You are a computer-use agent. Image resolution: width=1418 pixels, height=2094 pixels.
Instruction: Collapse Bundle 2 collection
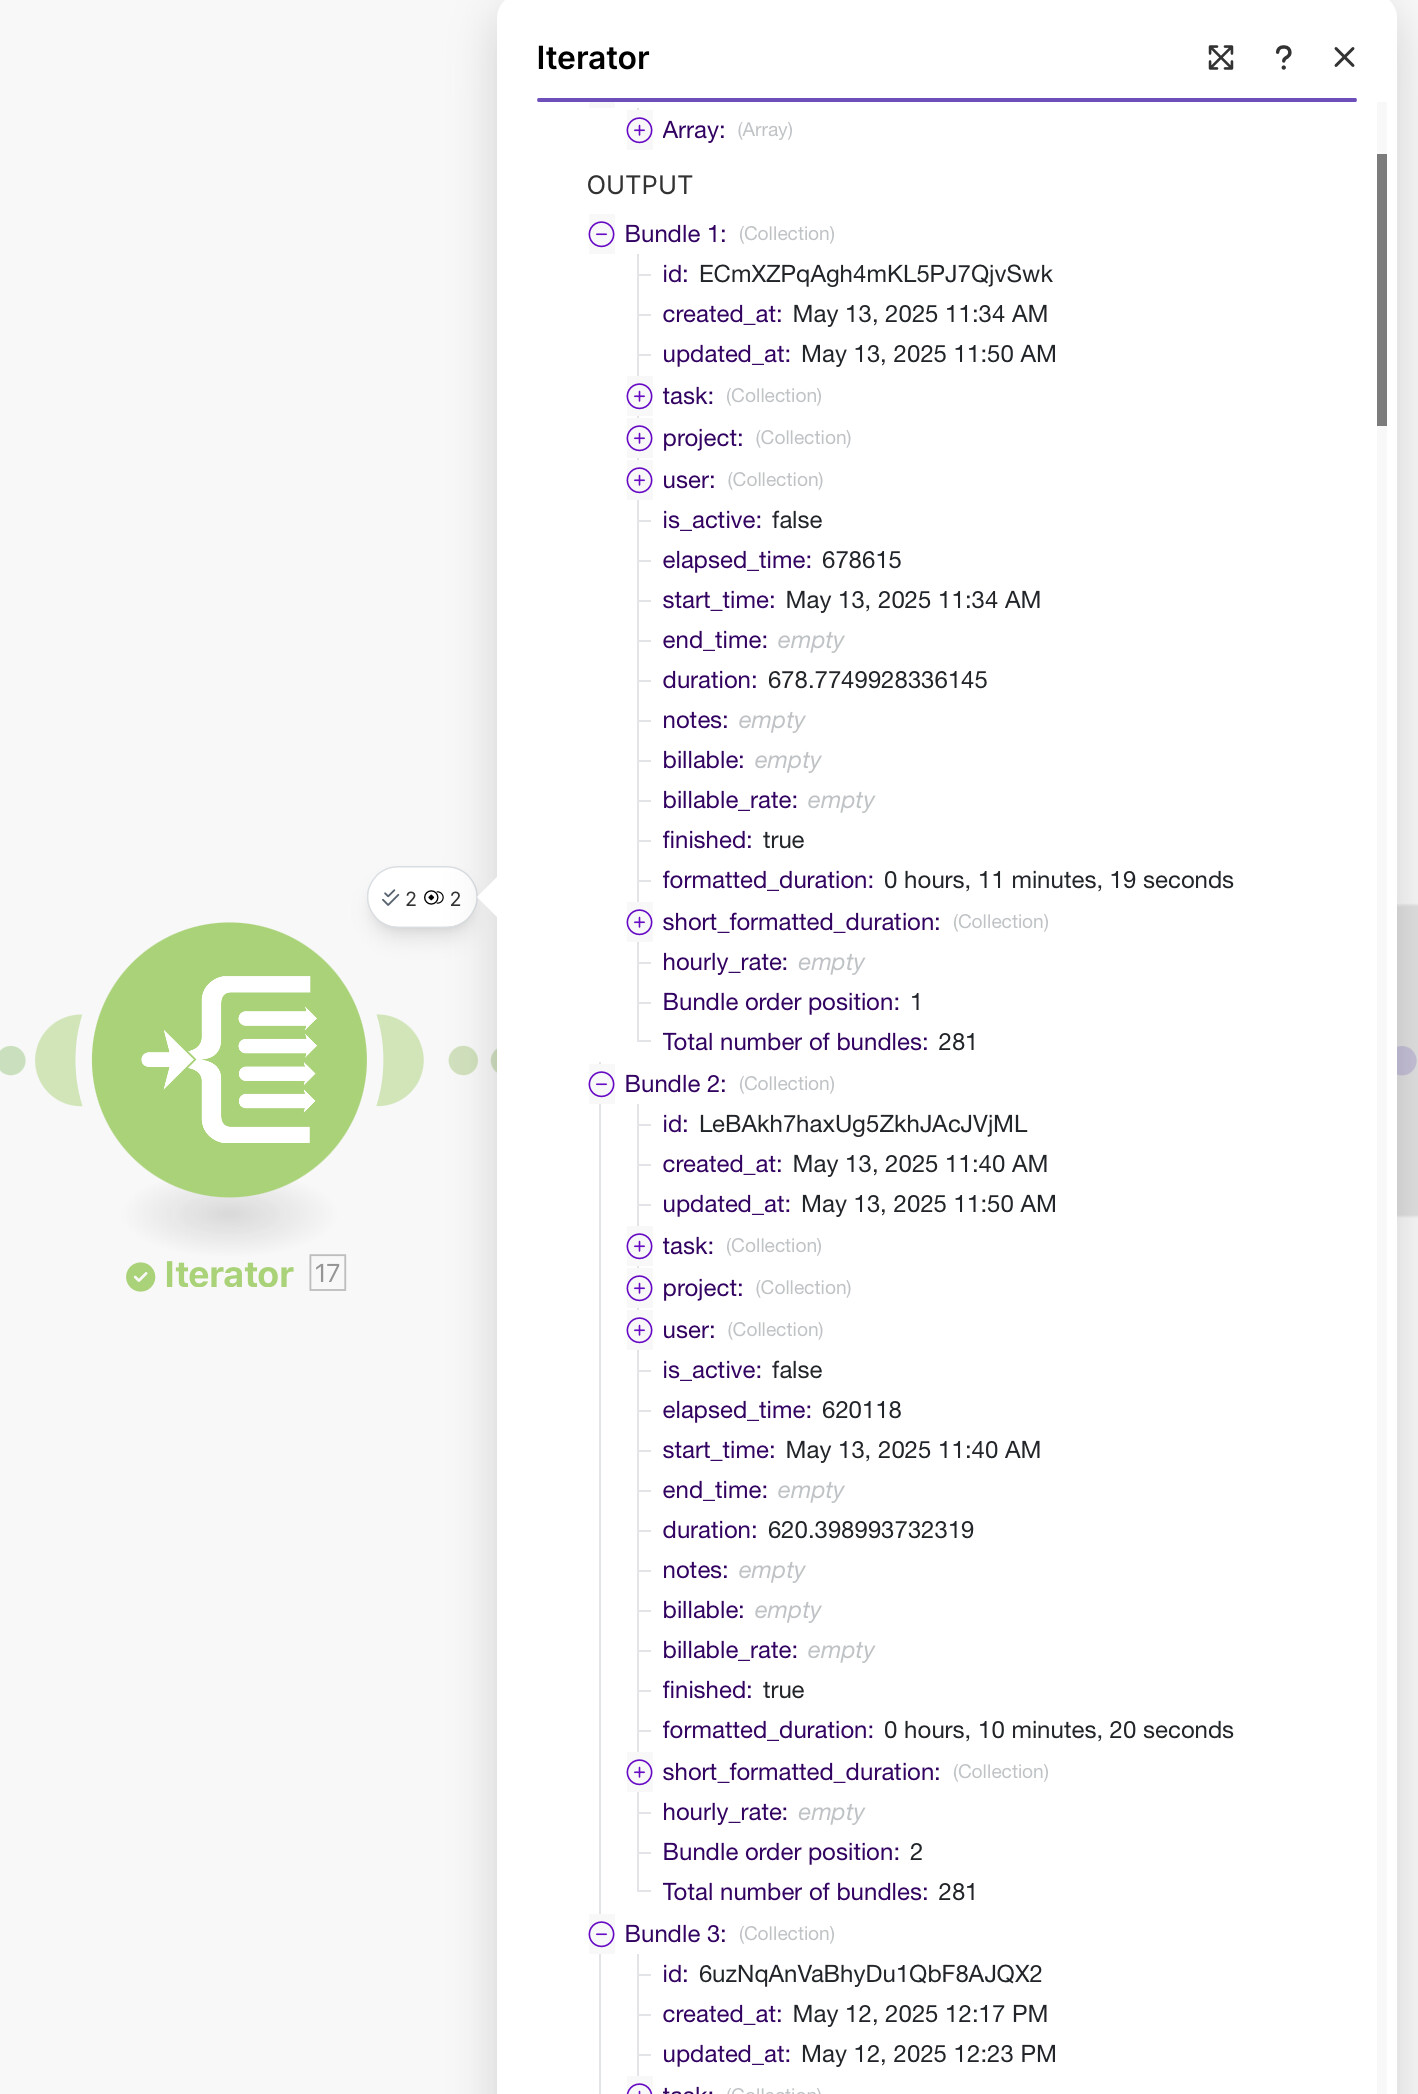(601, 1084)
